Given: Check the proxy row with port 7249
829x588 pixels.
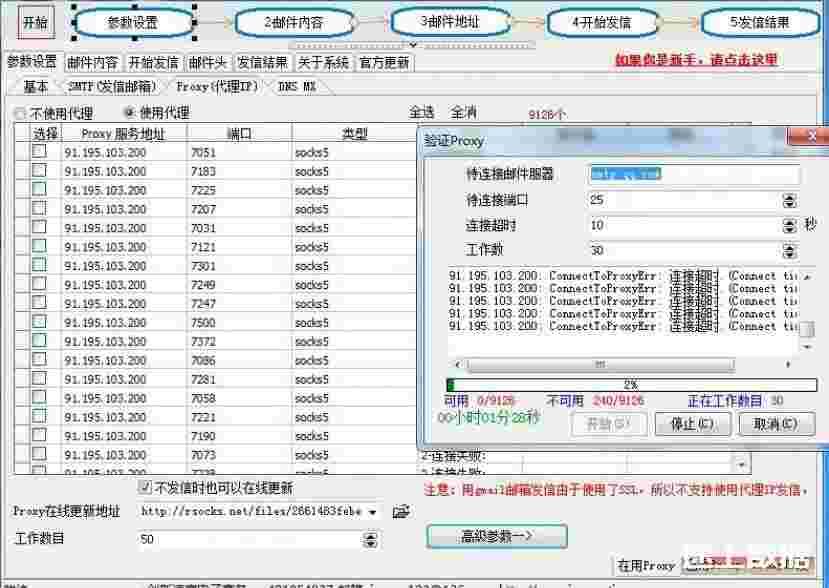Looking at the screenshot, I should tap(39, 283).
